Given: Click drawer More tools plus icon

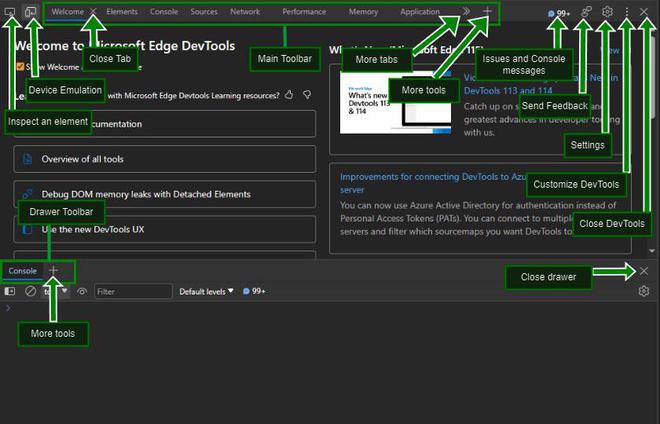Looking at the screenshot, I should [53, 270].
